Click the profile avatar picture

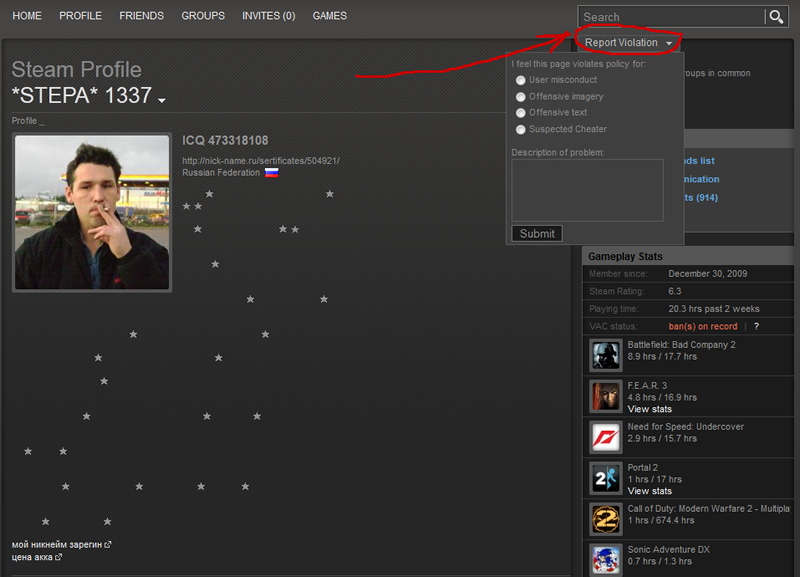[92, 212]
